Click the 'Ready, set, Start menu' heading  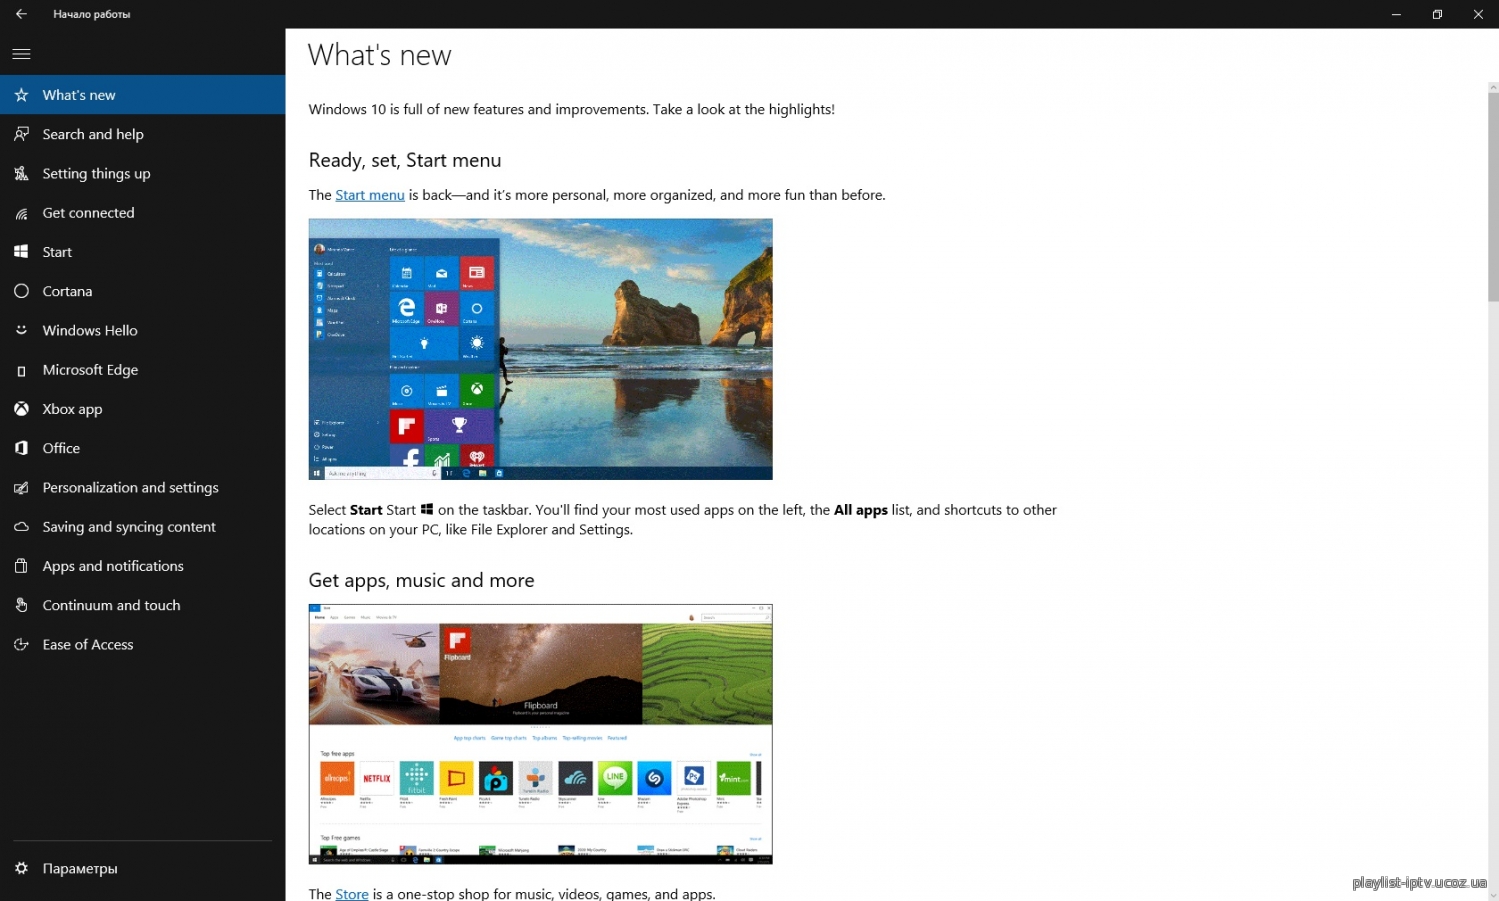[x=405, y=160]
